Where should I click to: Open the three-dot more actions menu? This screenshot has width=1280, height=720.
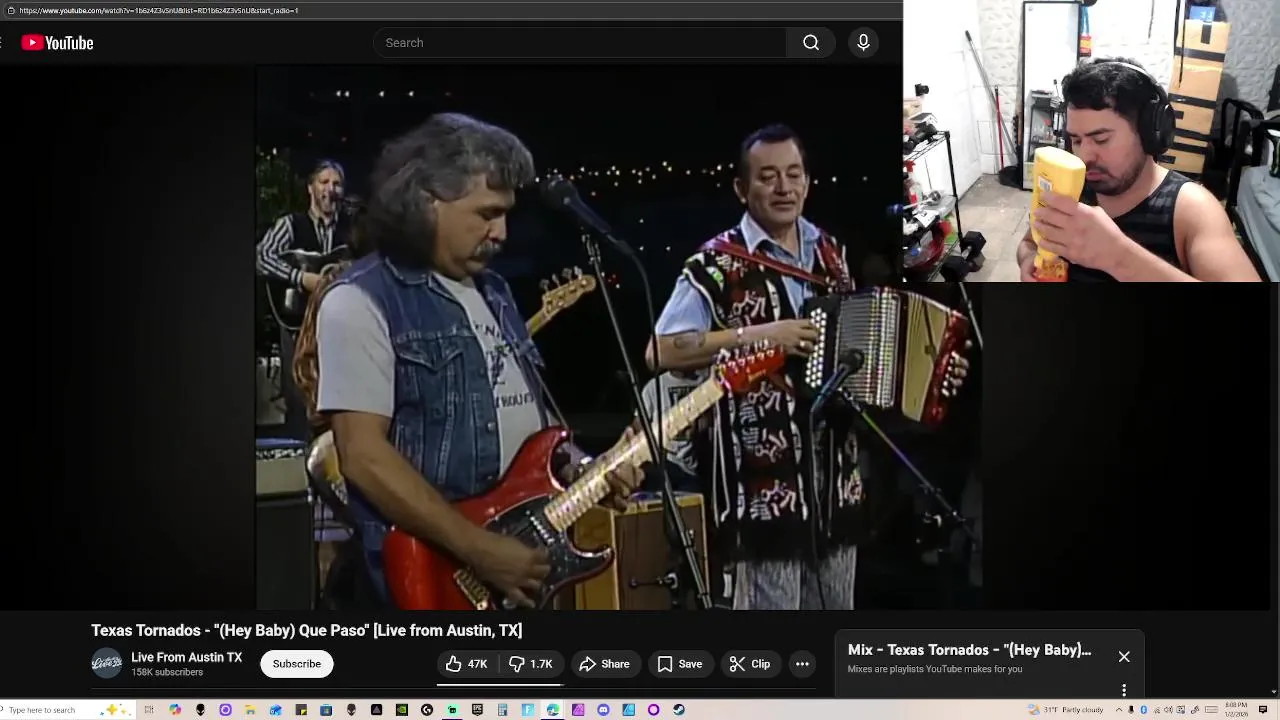tap(802, 664)
